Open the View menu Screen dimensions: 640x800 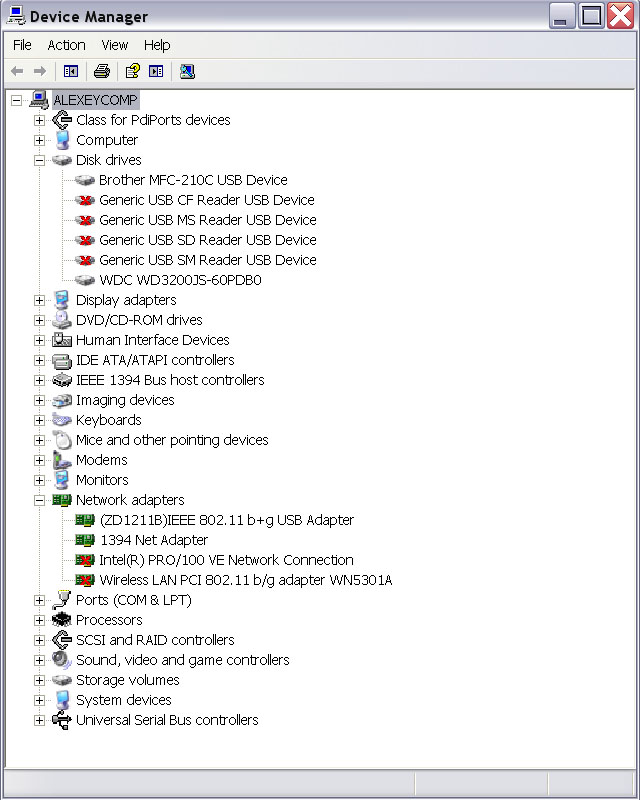[114, 45]
